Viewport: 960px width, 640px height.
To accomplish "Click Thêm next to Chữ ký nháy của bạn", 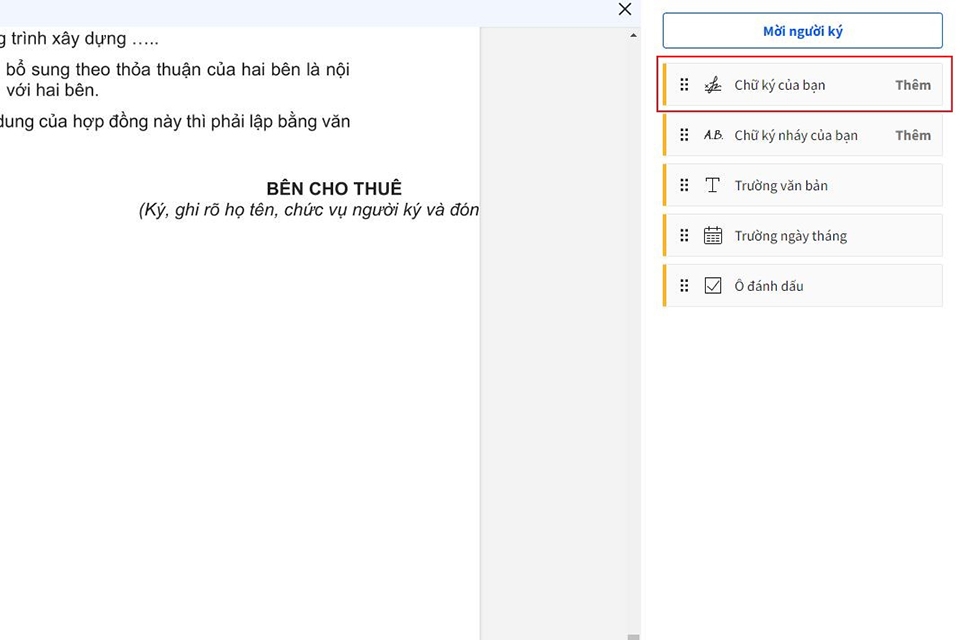I will click(x=912, y=135).
